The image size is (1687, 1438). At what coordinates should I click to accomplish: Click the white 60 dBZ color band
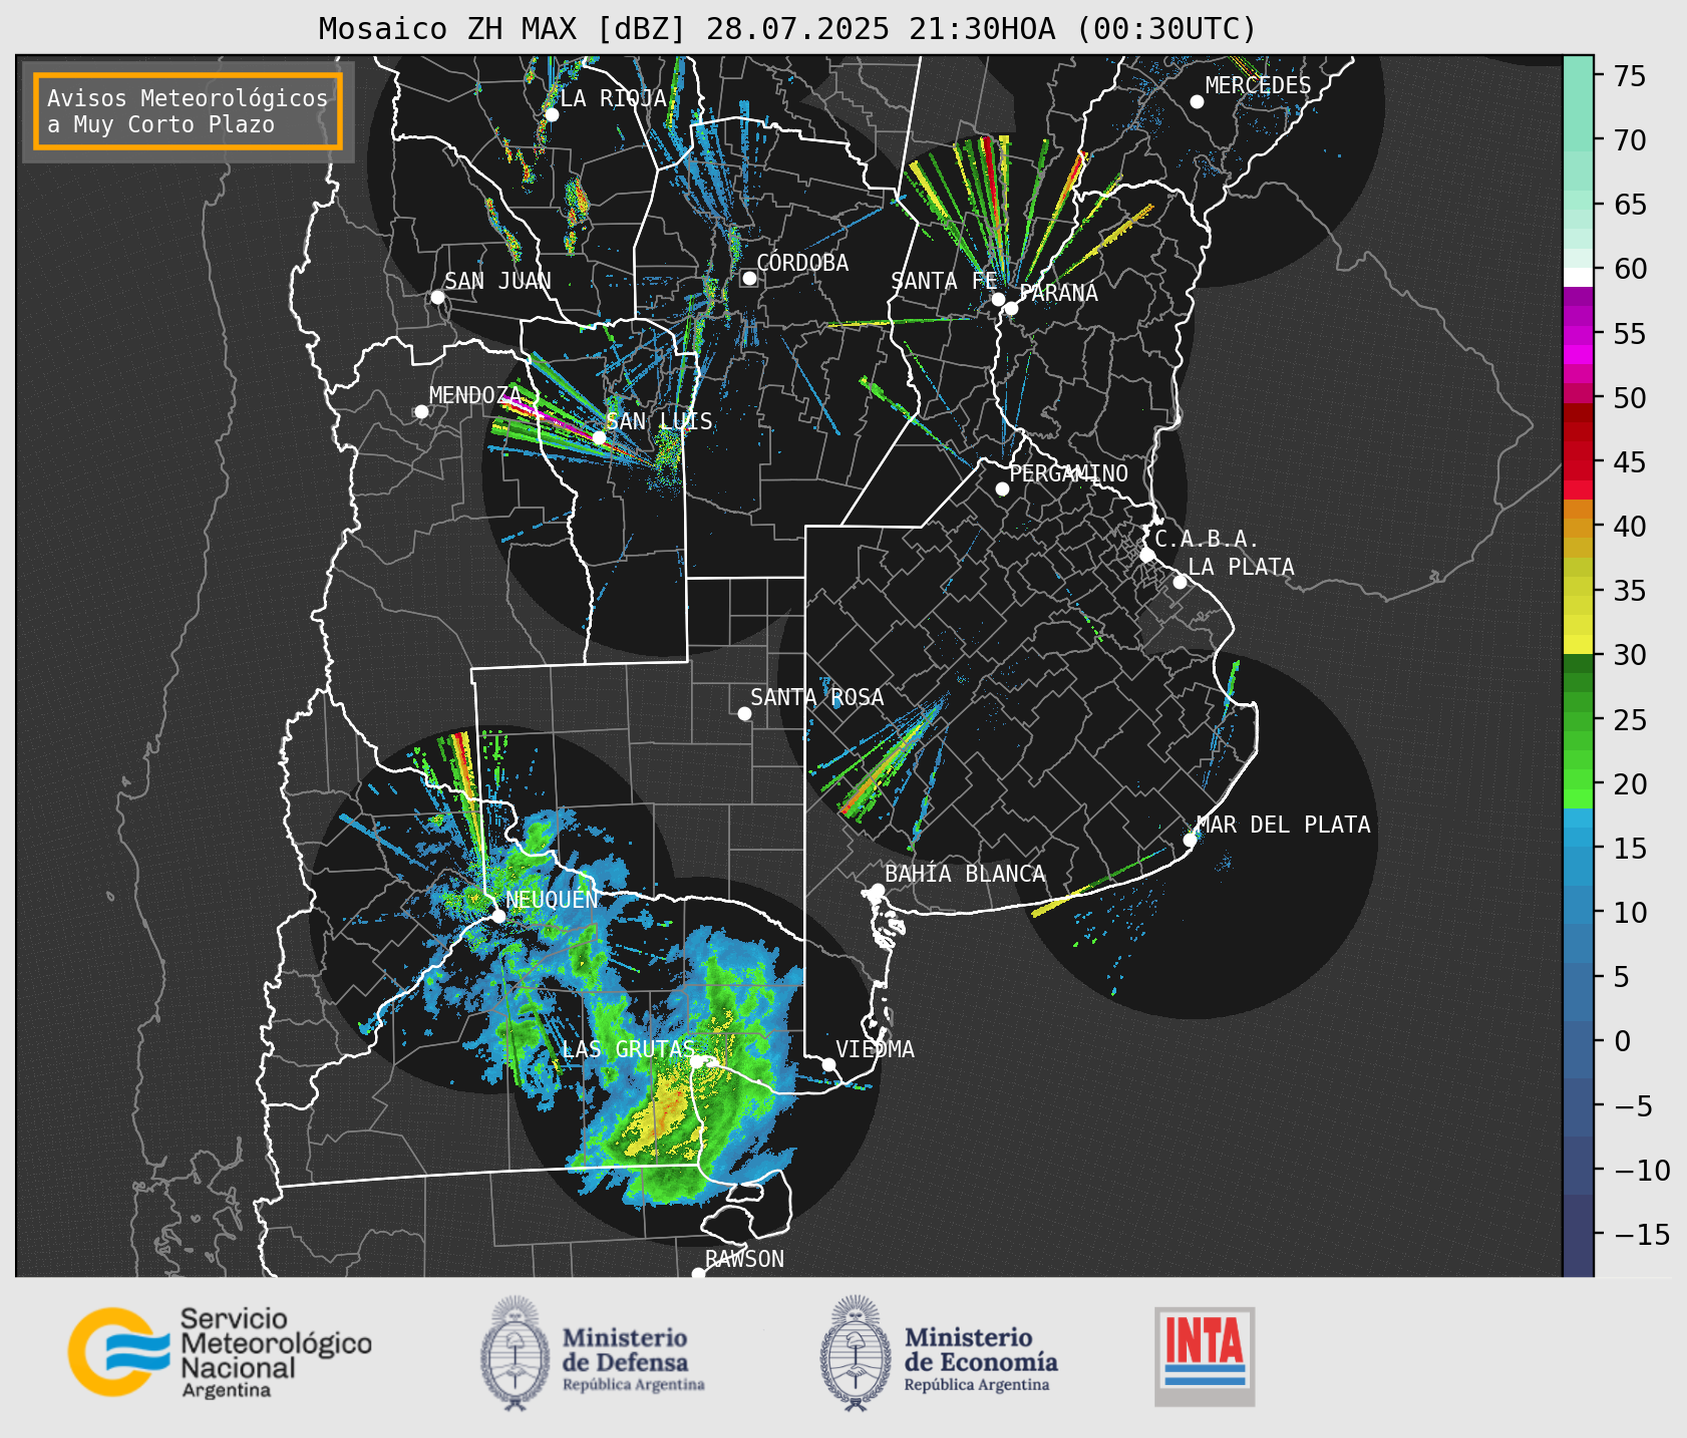pos(1578,278)
